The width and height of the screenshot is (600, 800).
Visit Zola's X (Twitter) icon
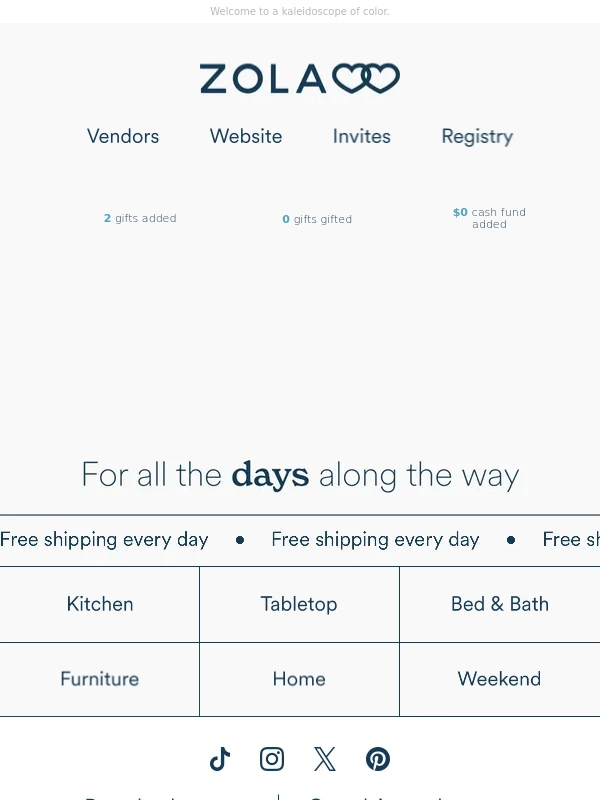[x=324, y=759]
